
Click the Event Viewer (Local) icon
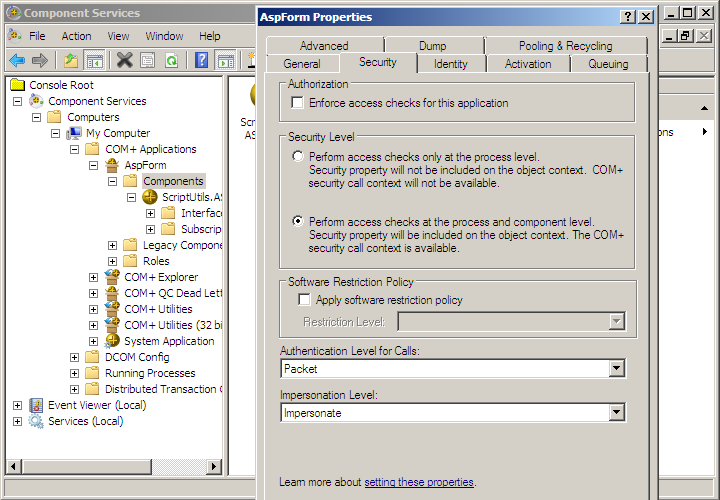coord(36,405)
